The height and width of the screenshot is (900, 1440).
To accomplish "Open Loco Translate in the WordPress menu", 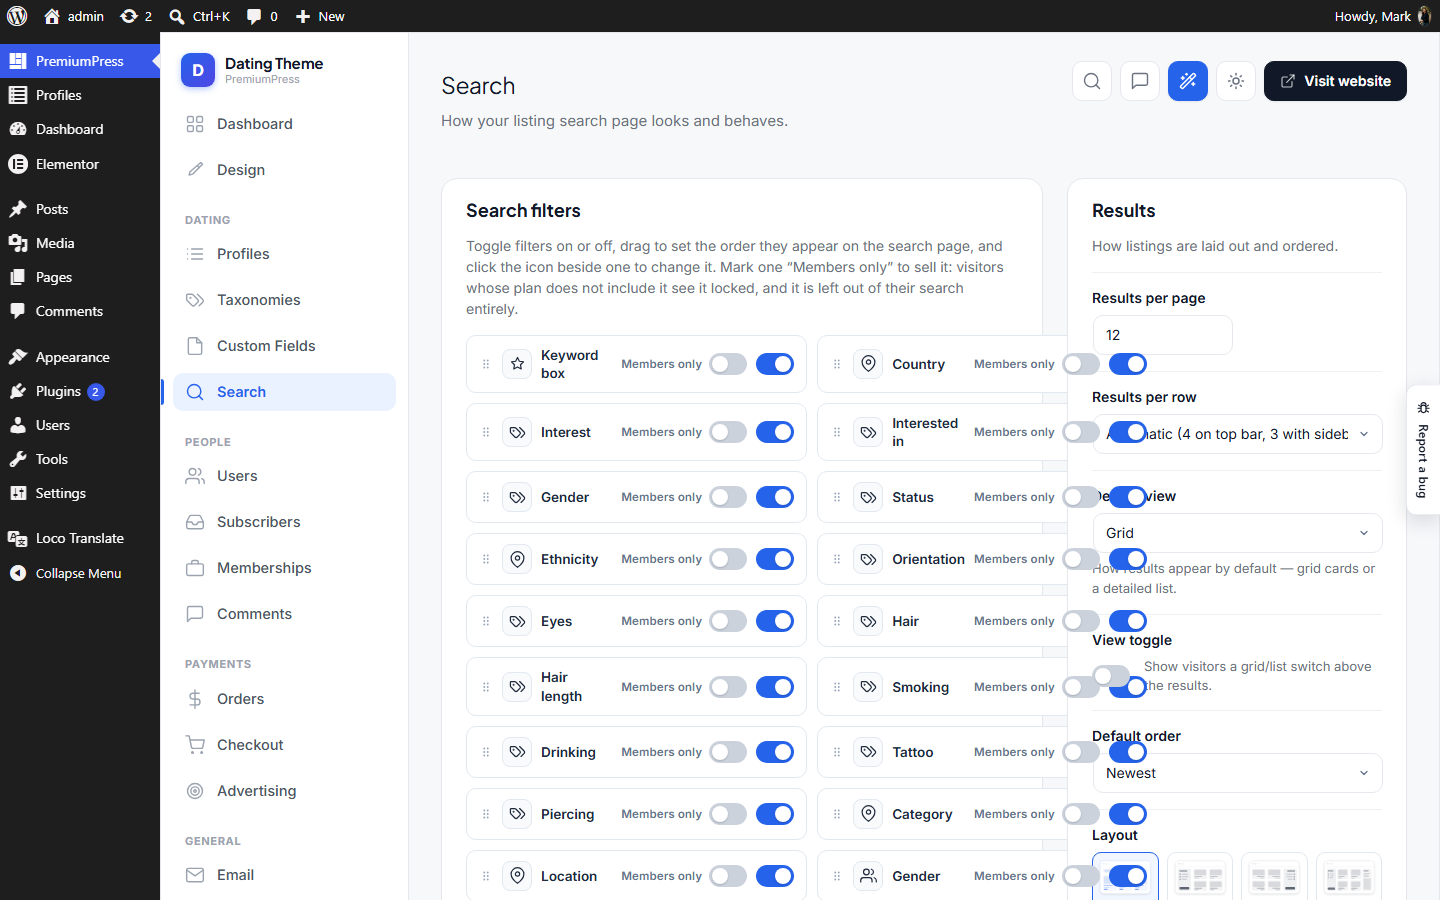I will coord(80,538).
